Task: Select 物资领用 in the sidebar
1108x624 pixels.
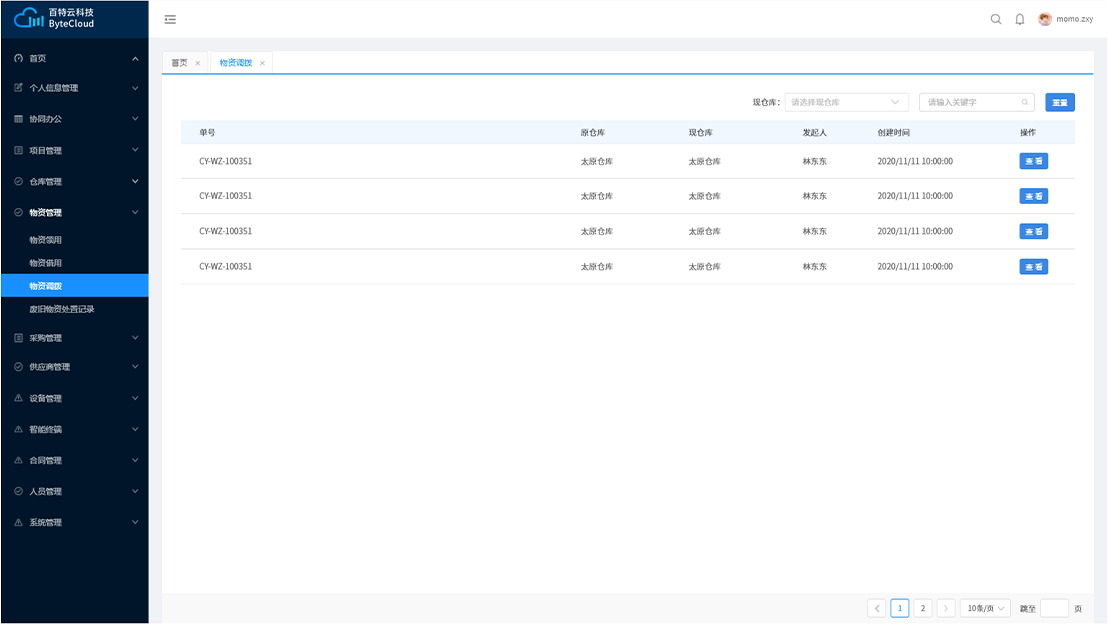Action: (x=46, y=240)
